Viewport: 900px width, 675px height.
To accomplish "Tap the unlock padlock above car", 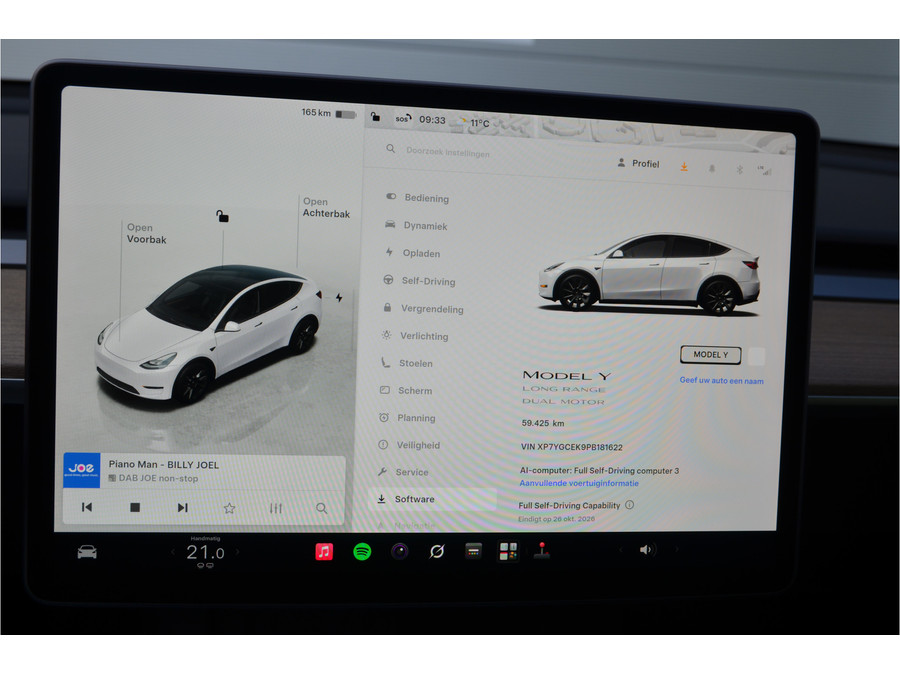I will (222, 216).
